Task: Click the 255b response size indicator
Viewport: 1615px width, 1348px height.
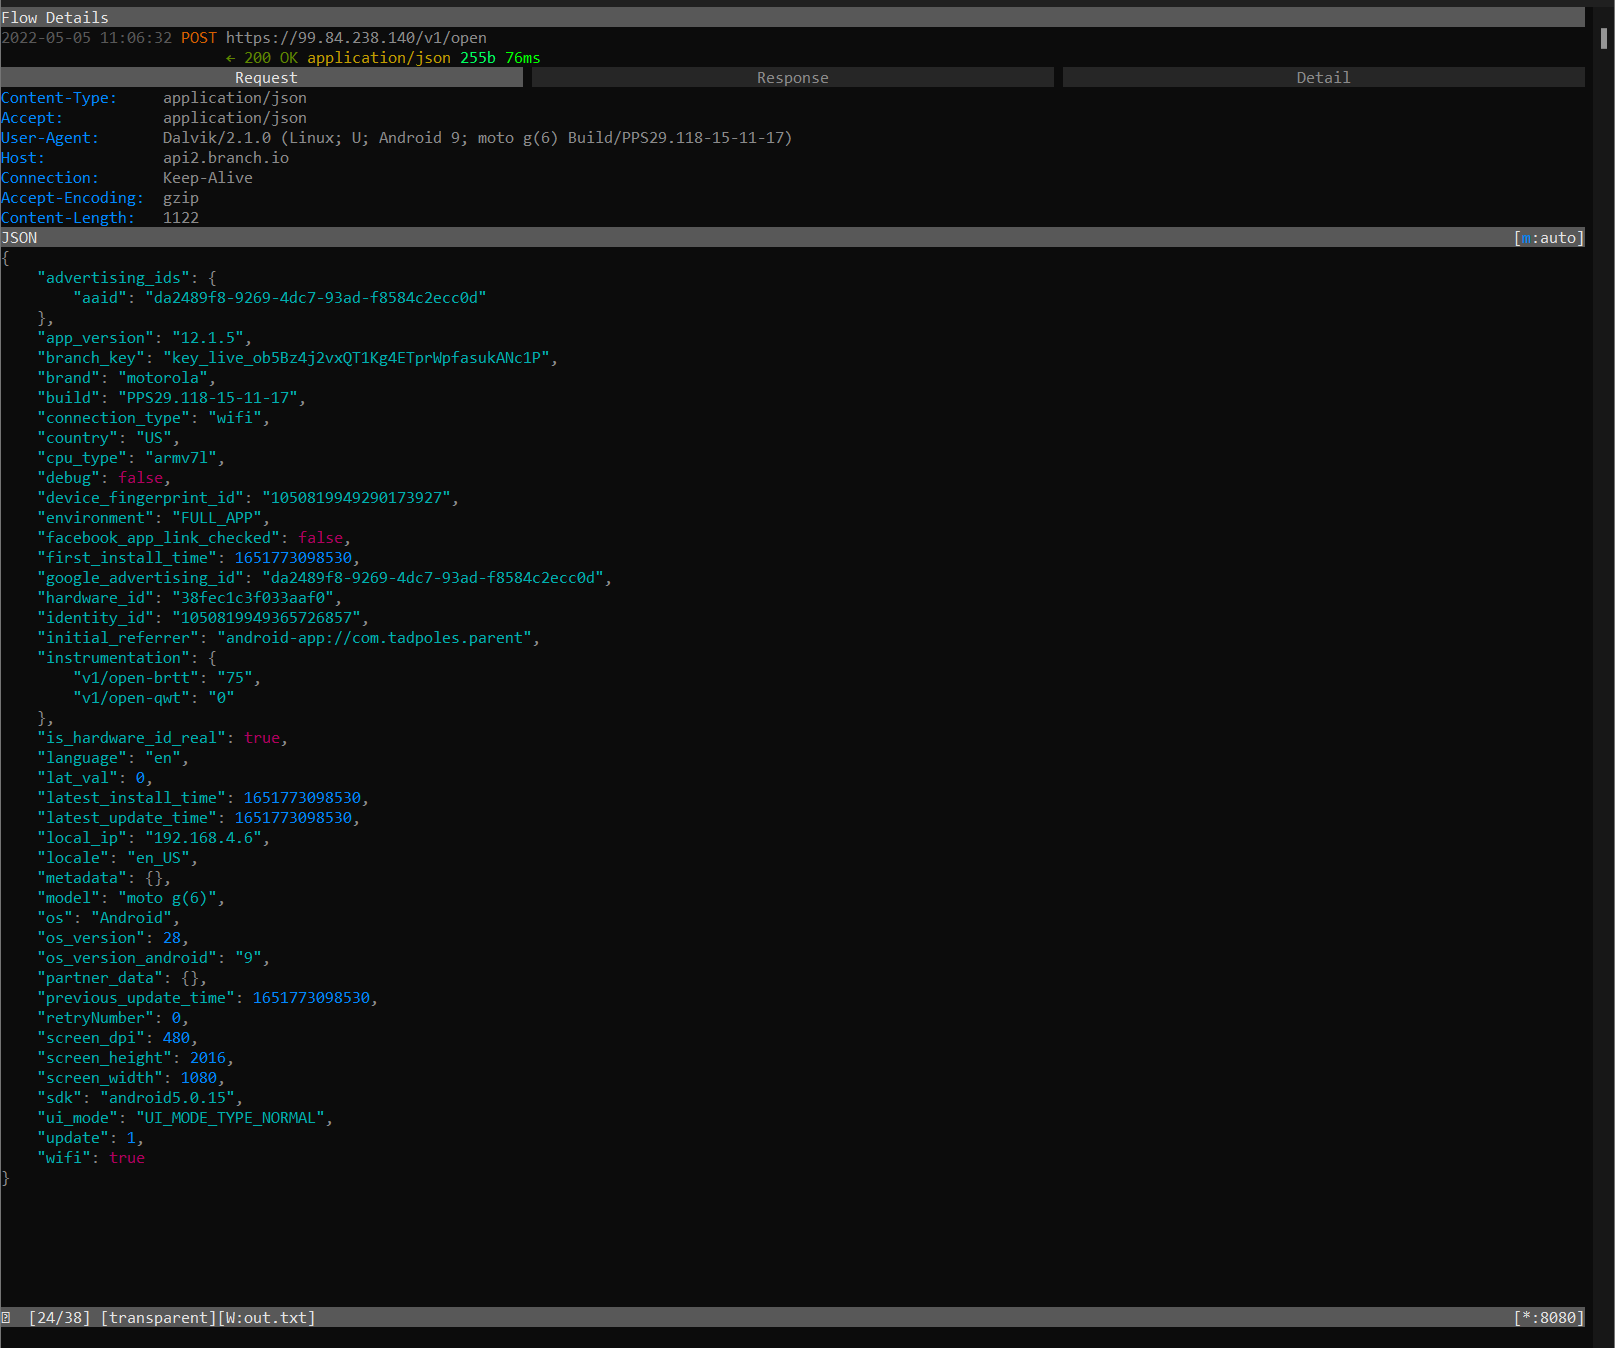Action: click(x=475, y=58)
